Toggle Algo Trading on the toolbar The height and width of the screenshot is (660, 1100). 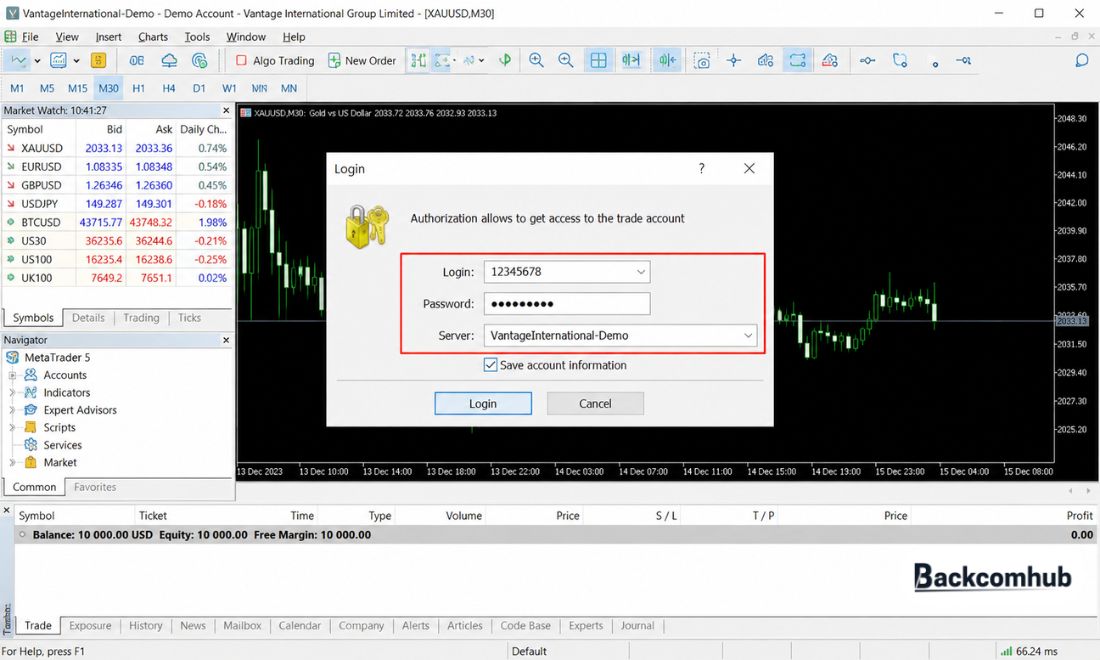point(274,61)
